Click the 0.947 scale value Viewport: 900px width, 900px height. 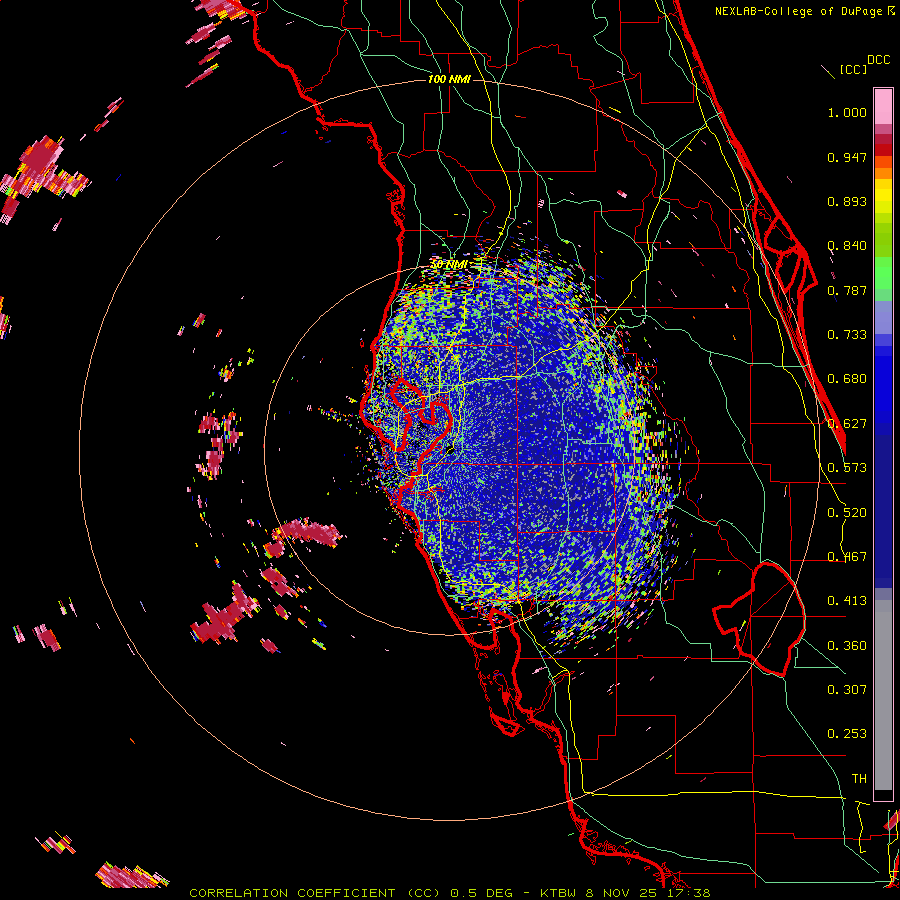tap(847, 157)
